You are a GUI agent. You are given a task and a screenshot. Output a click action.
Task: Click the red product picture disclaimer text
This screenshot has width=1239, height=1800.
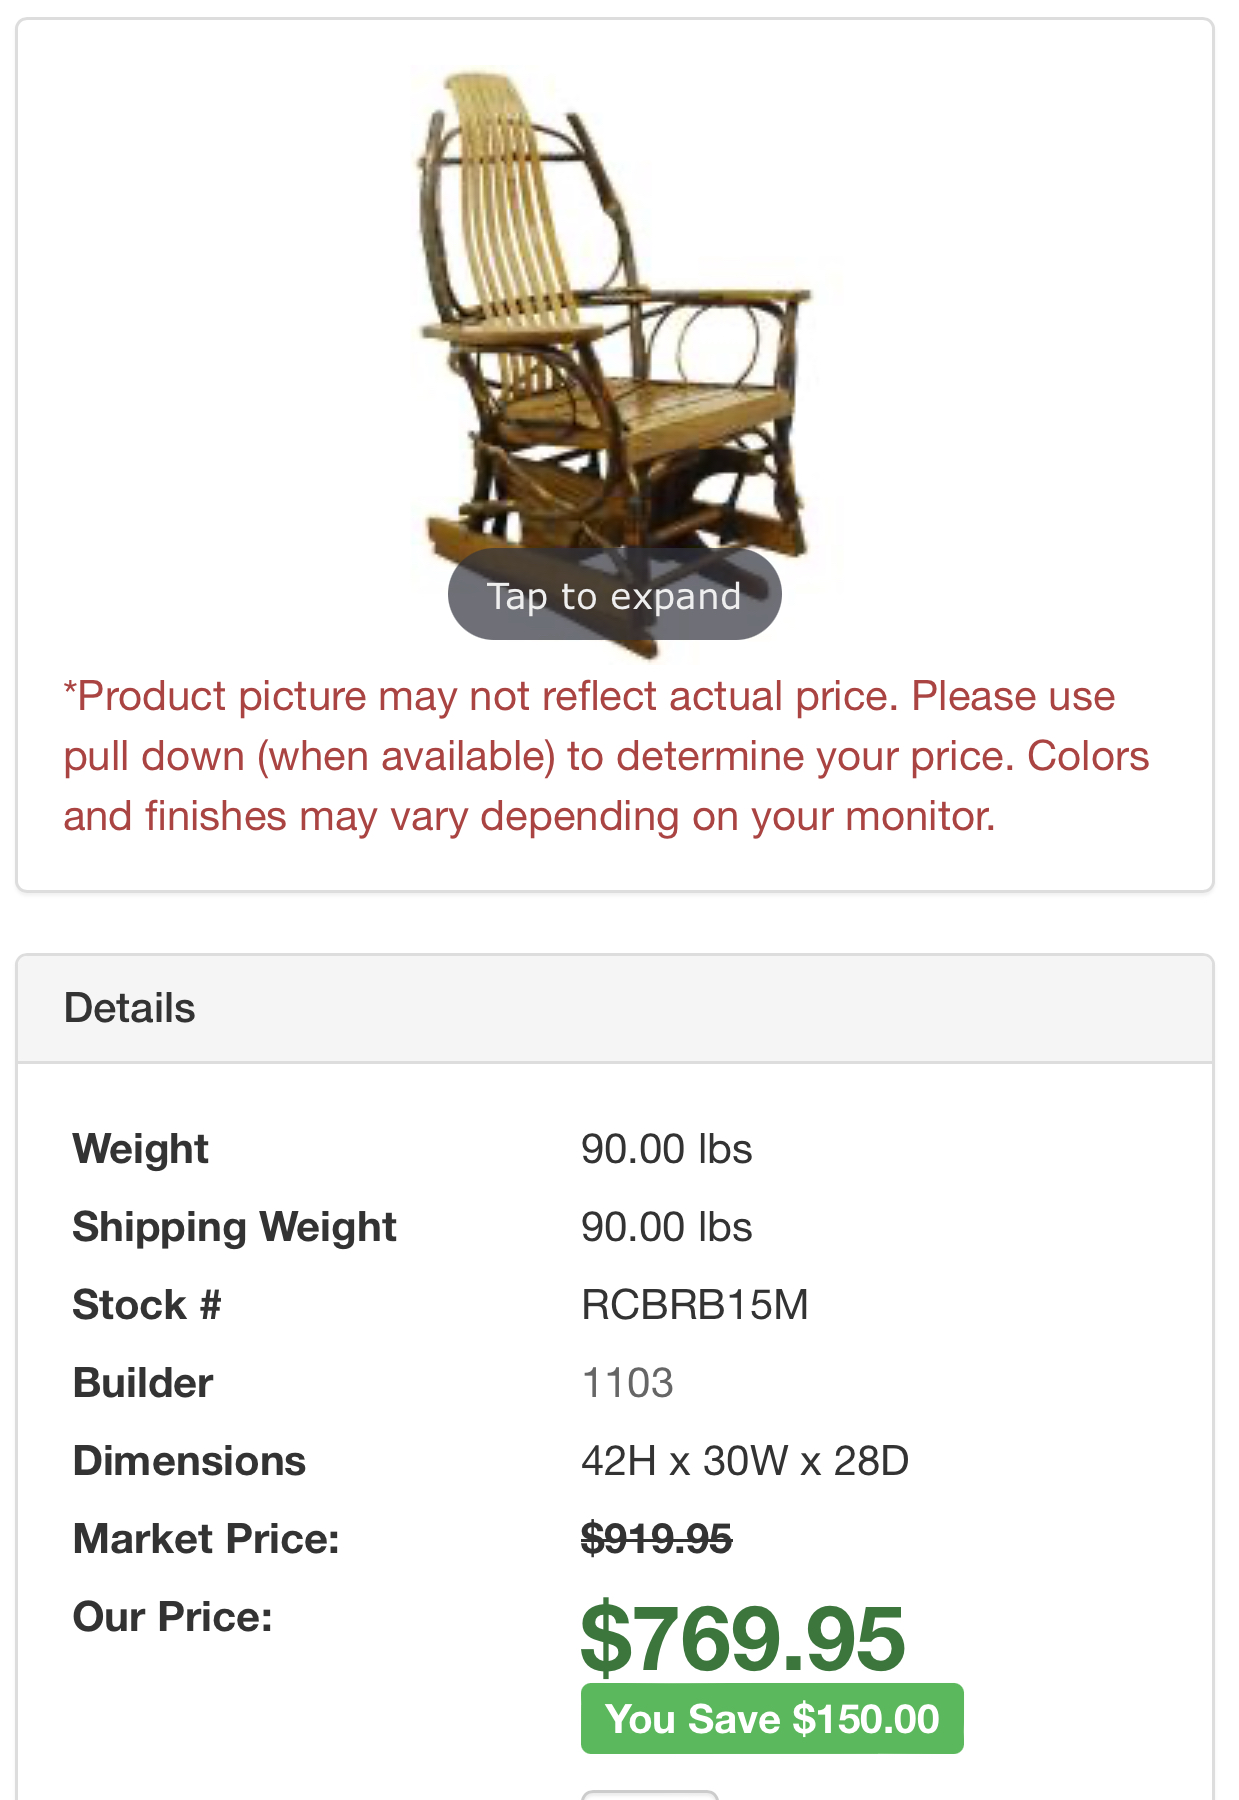pyautogui.click(x=606, y=756)
